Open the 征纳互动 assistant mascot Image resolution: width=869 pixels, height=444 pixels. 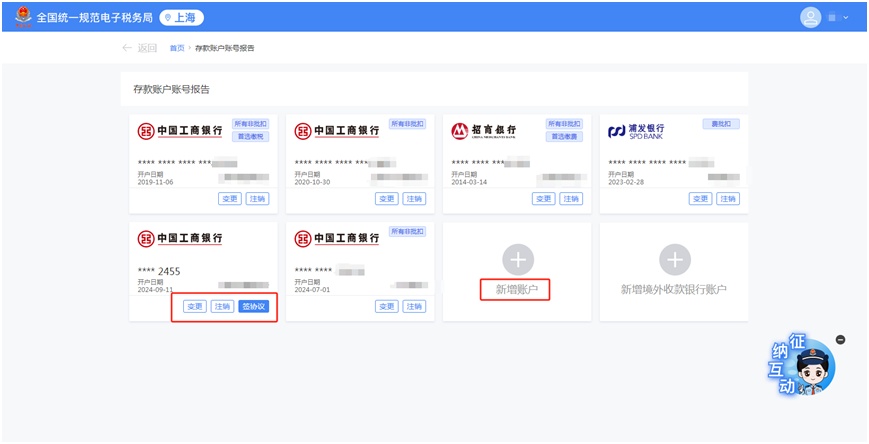[803, 365]
